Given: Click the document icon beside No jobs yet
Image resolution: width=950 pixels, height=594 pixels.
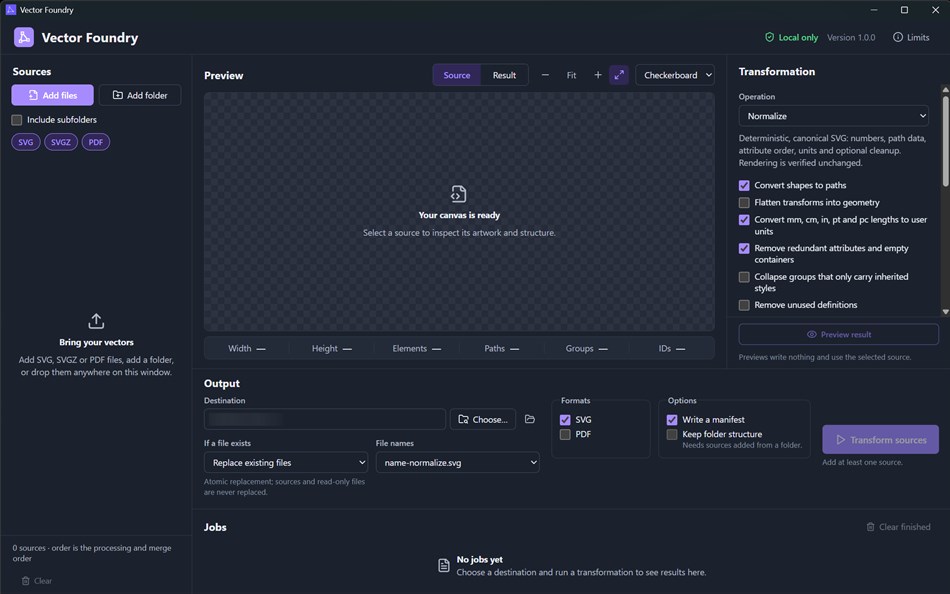Looking at the screenshot, I should (443, 566).
